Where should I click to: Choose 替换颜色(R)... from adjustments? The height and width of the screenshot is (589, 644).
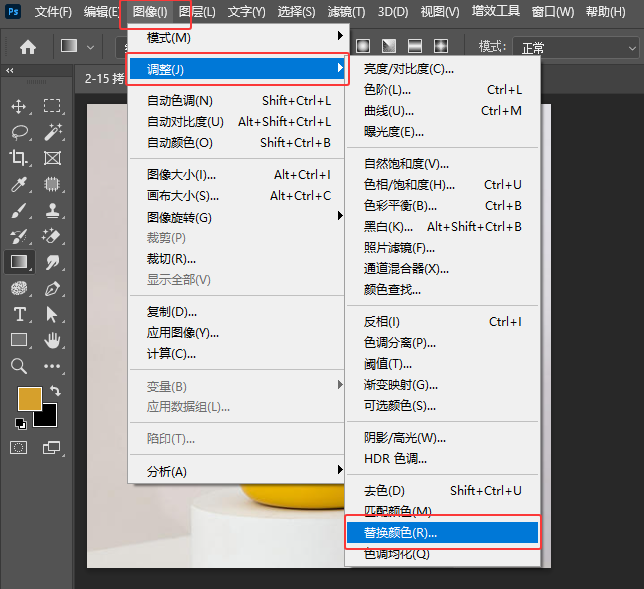[442, 533]
